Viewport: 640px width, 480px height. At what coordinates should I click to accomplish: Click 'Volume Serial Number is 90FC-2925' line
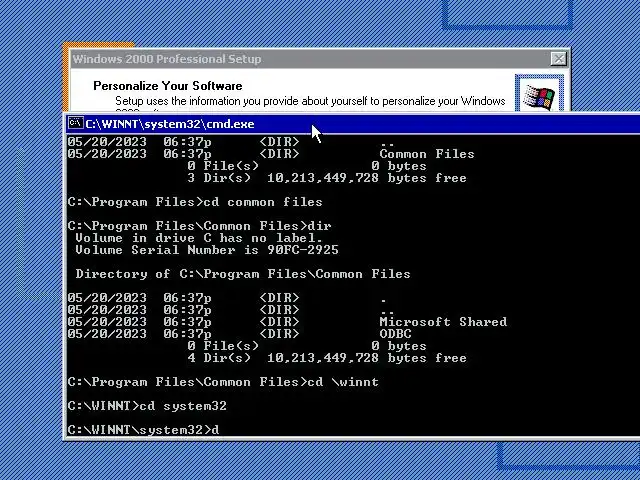[207, 250]
